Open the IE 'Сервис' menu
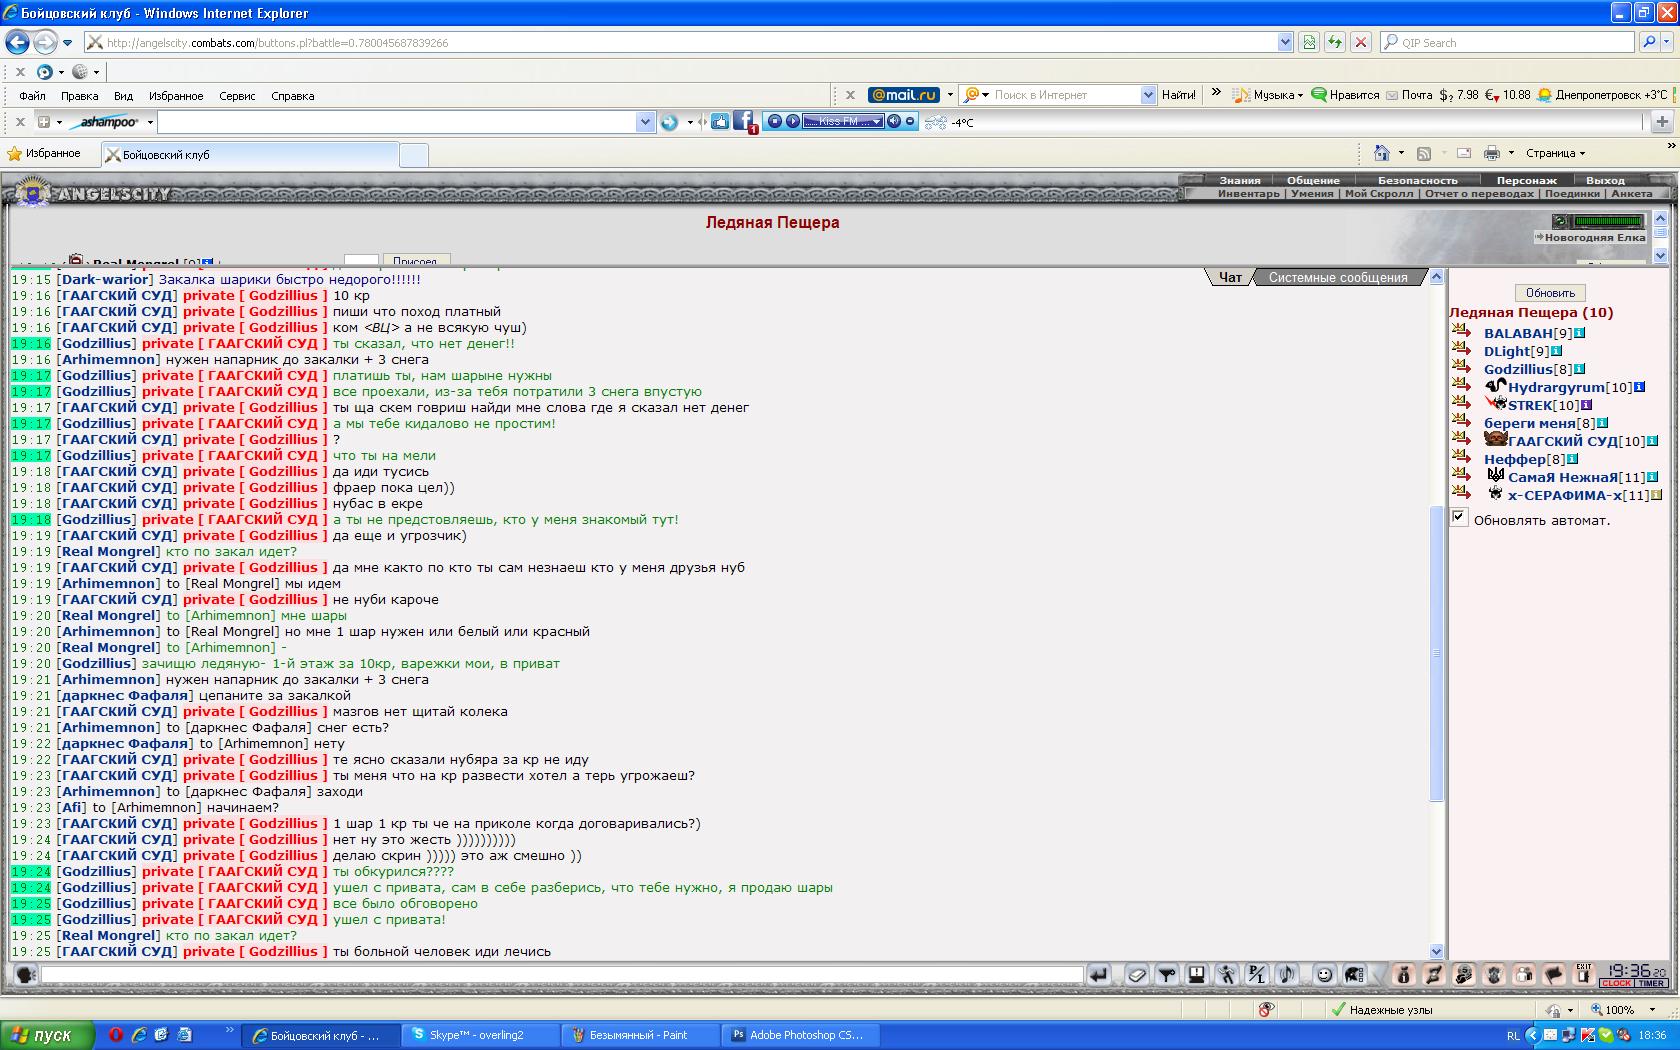 click(237, 96)
